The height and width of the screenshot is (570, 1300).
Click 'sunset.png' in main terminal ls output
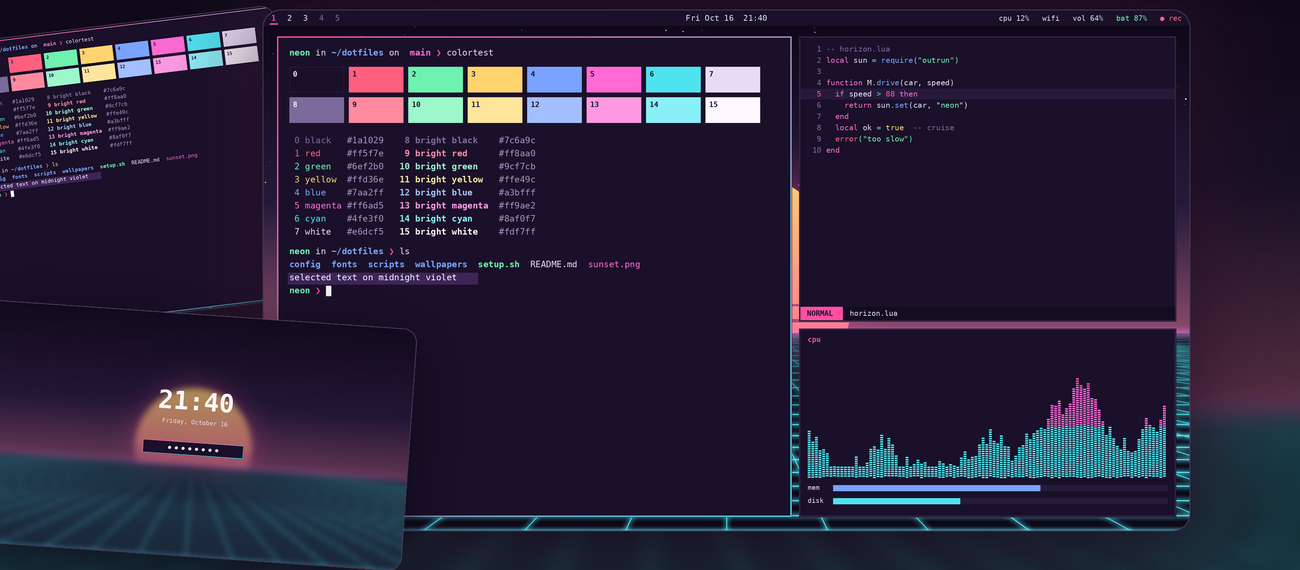pyautogui.click(x=614, y=265)
